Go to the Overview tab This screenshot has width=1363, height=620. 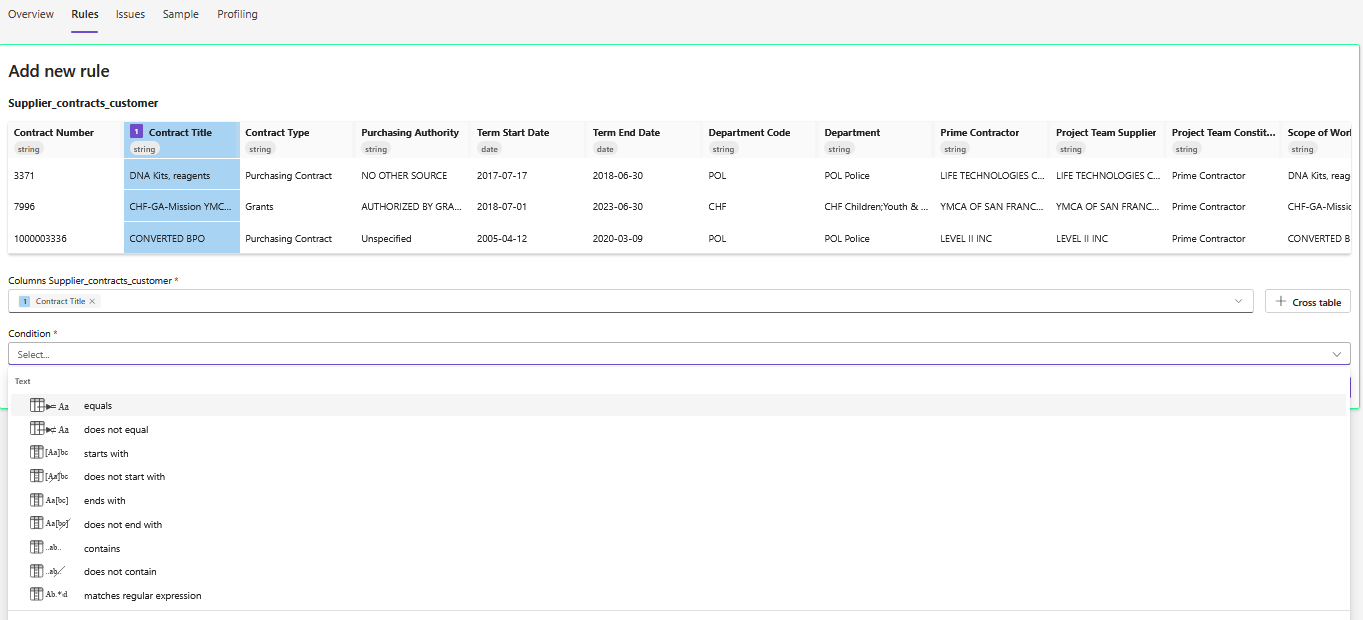(x=31, y=14)
